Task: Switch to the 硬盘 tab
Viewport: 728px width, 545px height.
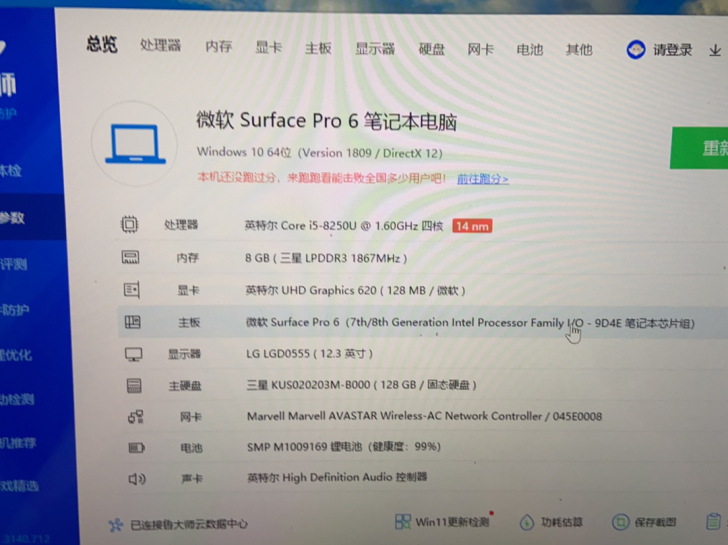Action: coord(432,49)
